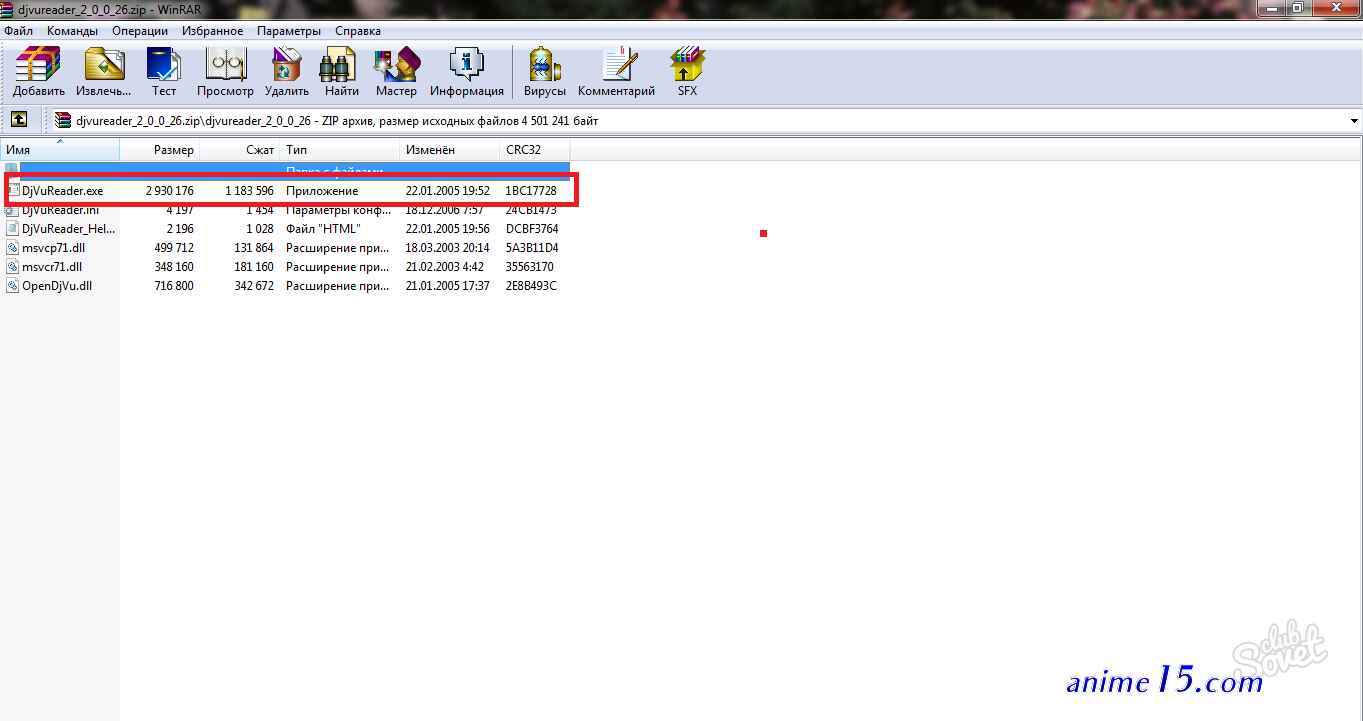Click CRC value 1BC17728
The height and width of the screenshot is (721, 1363).
point(531,191)
